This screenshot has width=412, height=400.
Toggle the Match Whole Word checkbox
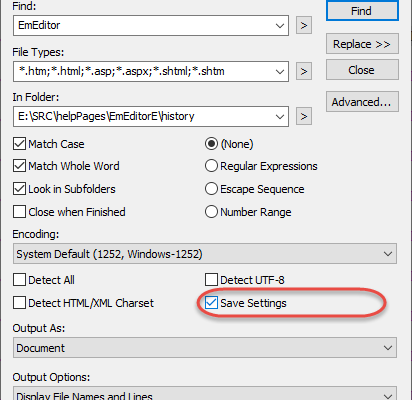[x=19, y=166]
